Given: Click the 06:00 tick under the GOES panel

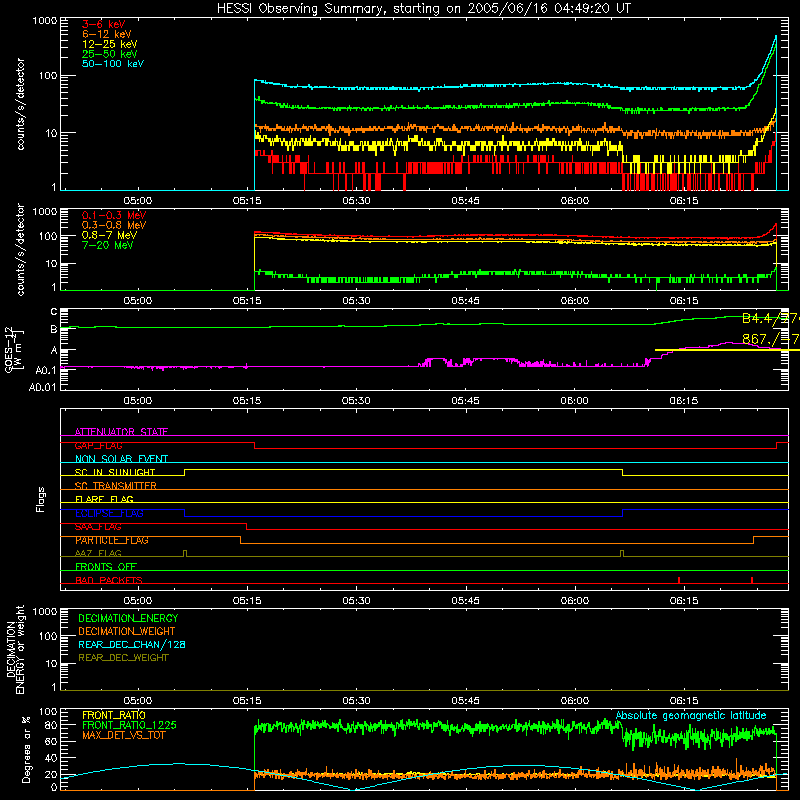Looking at the screenshot, I should (574, 401).
